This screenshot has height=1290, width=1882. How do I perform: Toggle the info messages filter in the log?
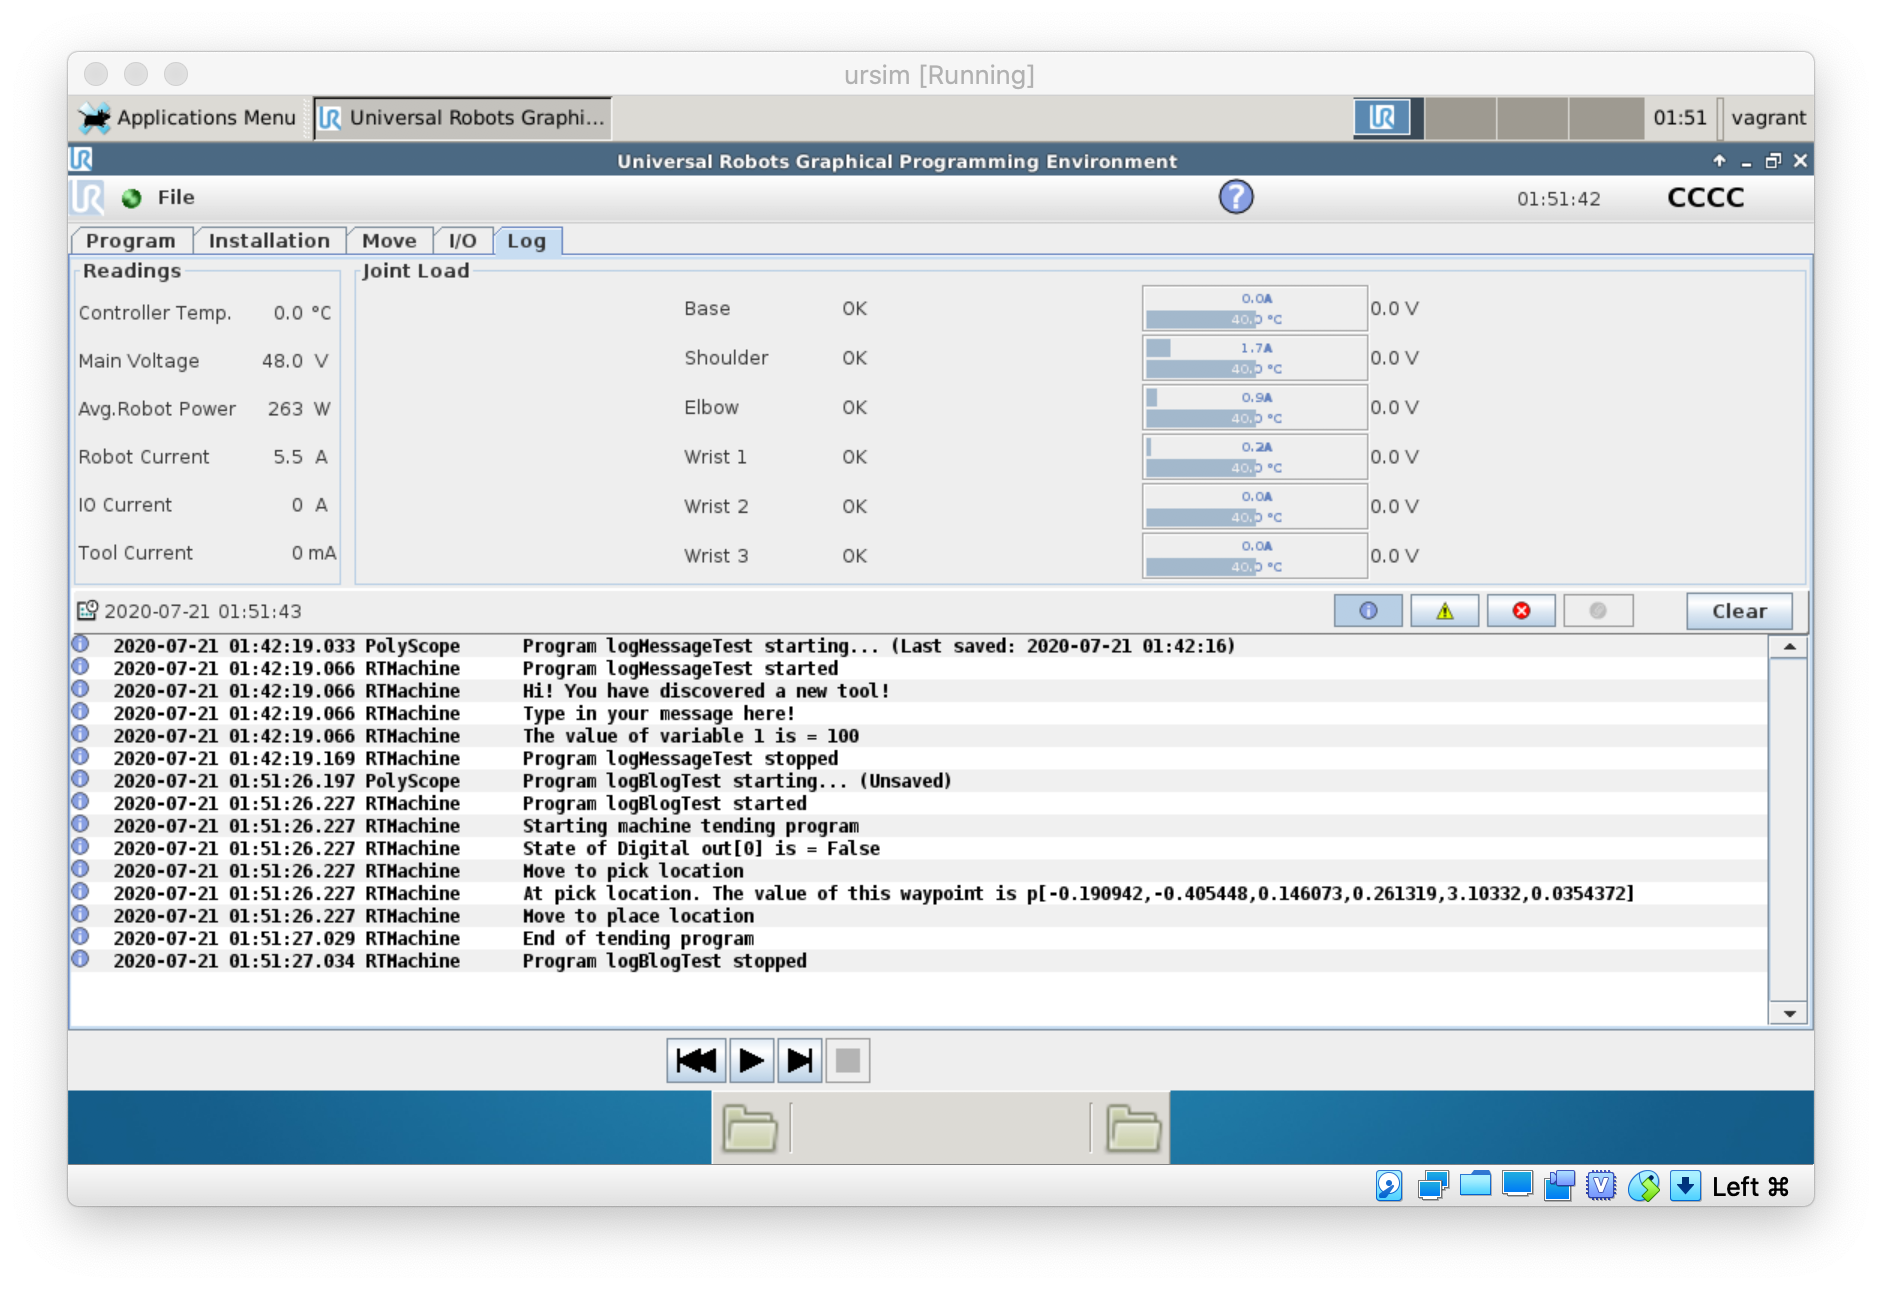pyautogui.click(x=1368, y=610)
